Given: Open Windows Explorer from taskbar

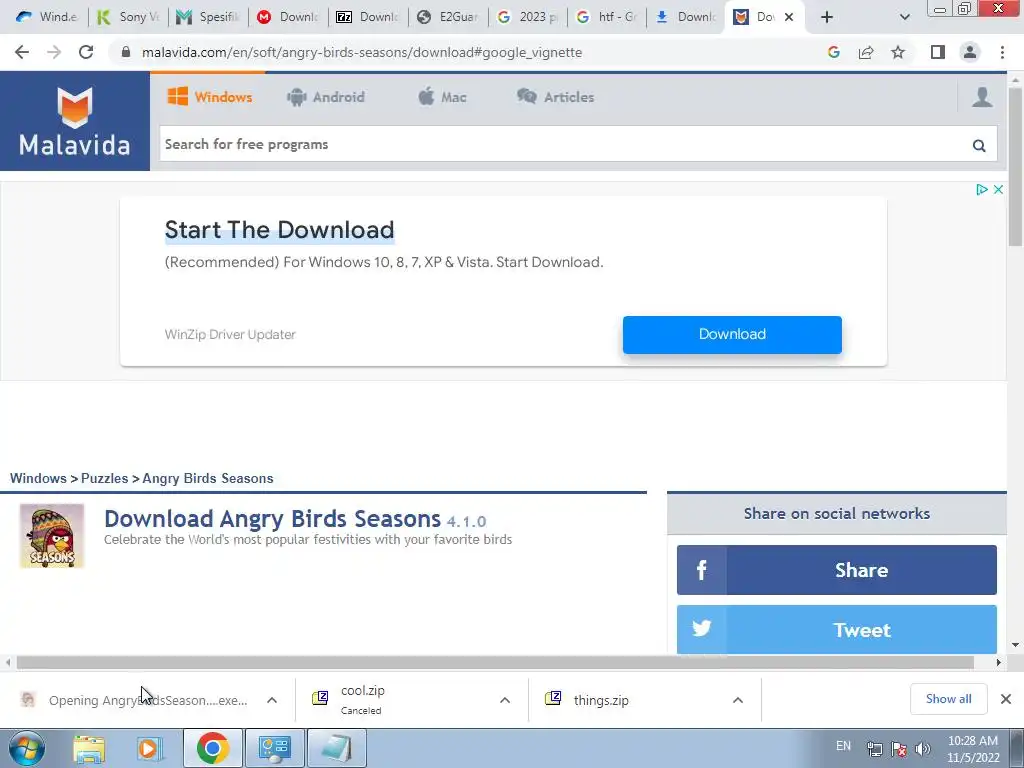Looking at the screenshot, I should point(89,748).
